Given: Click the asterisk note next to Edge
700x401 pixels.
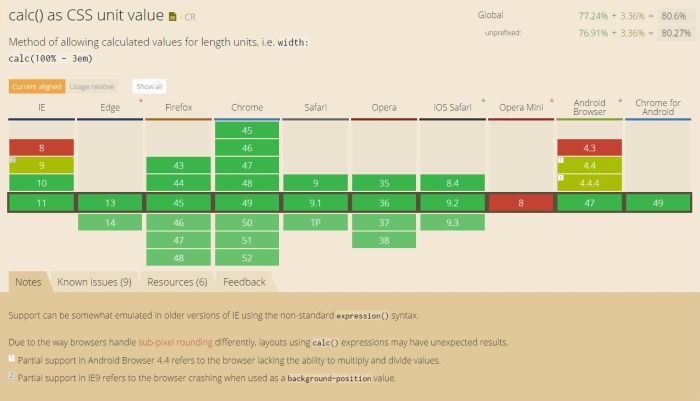Looking at the screenshot, I should [x=141, y=101].
